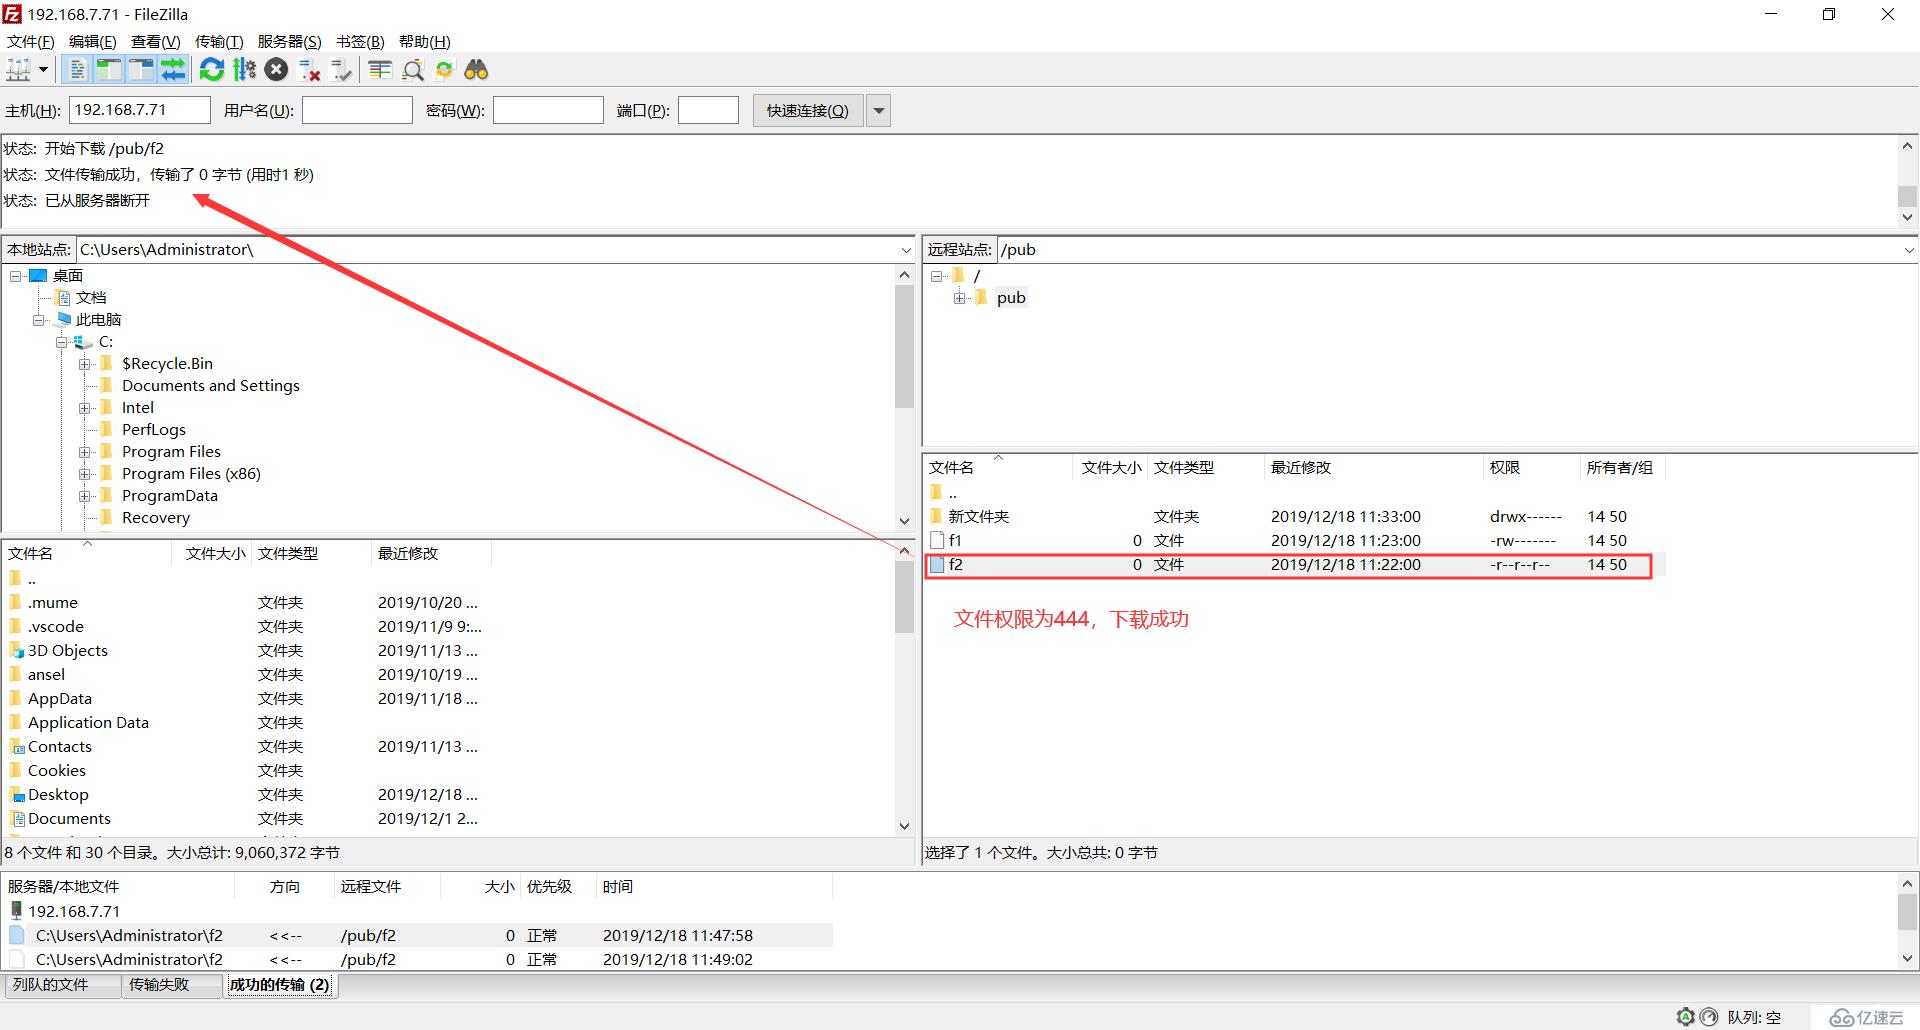Screen dimensions: 1920x1030
Task: Expand the $Recycle.Bin folder
Action: [x=85, y=364]
